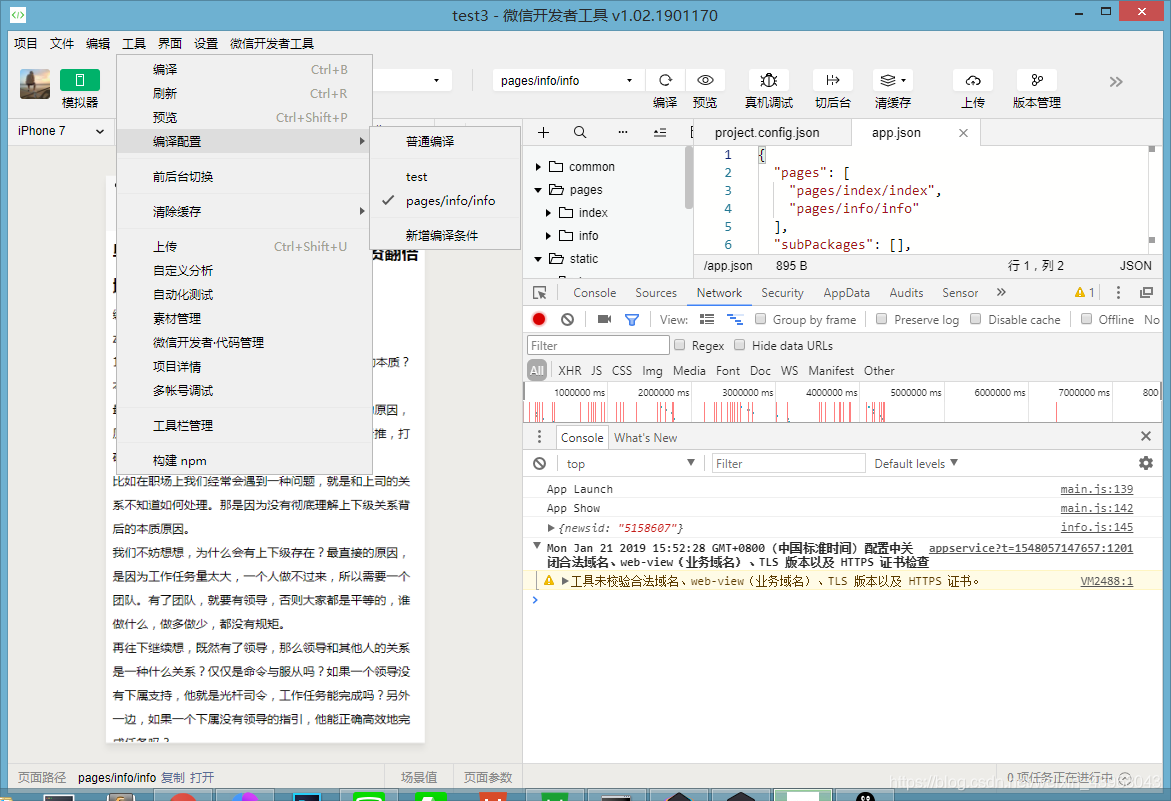Toggle the network filter funnel icon
Screen dimensions: 1171x801
pos(632,320)
